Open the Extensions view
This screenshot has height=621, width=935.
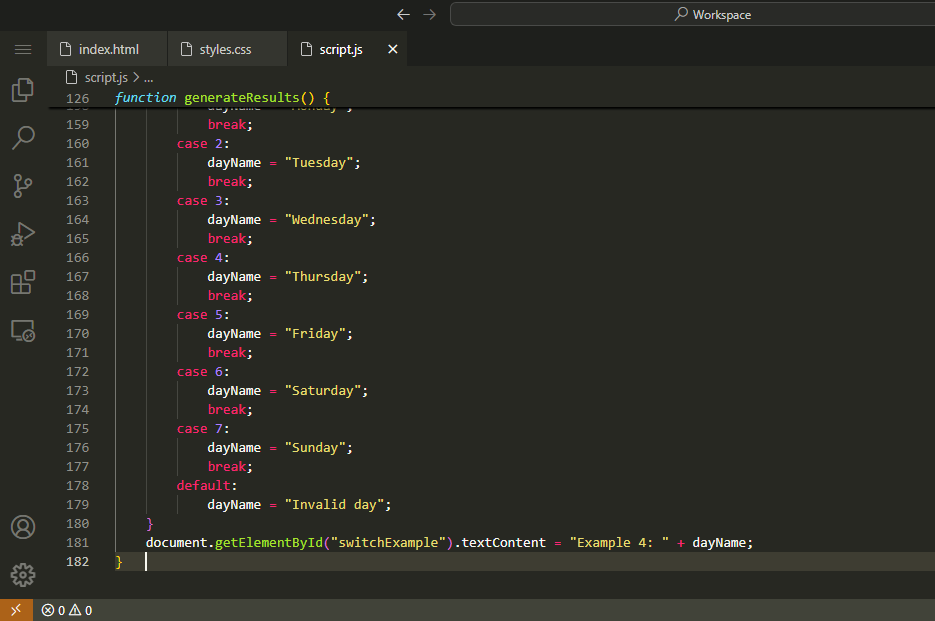click(x=22, y=282)
